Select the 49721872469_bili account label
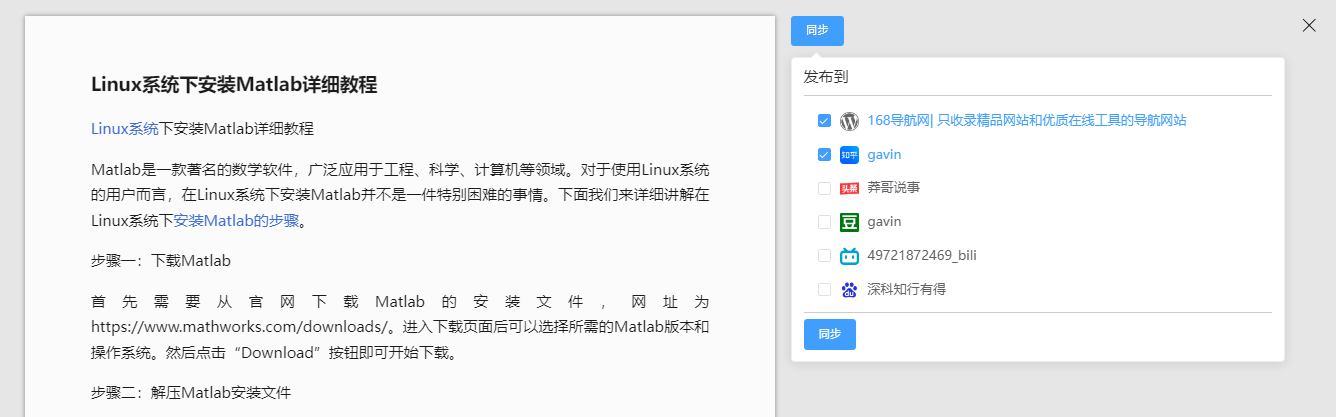The height and width of the screenshot is (417, 1336). 922,255
